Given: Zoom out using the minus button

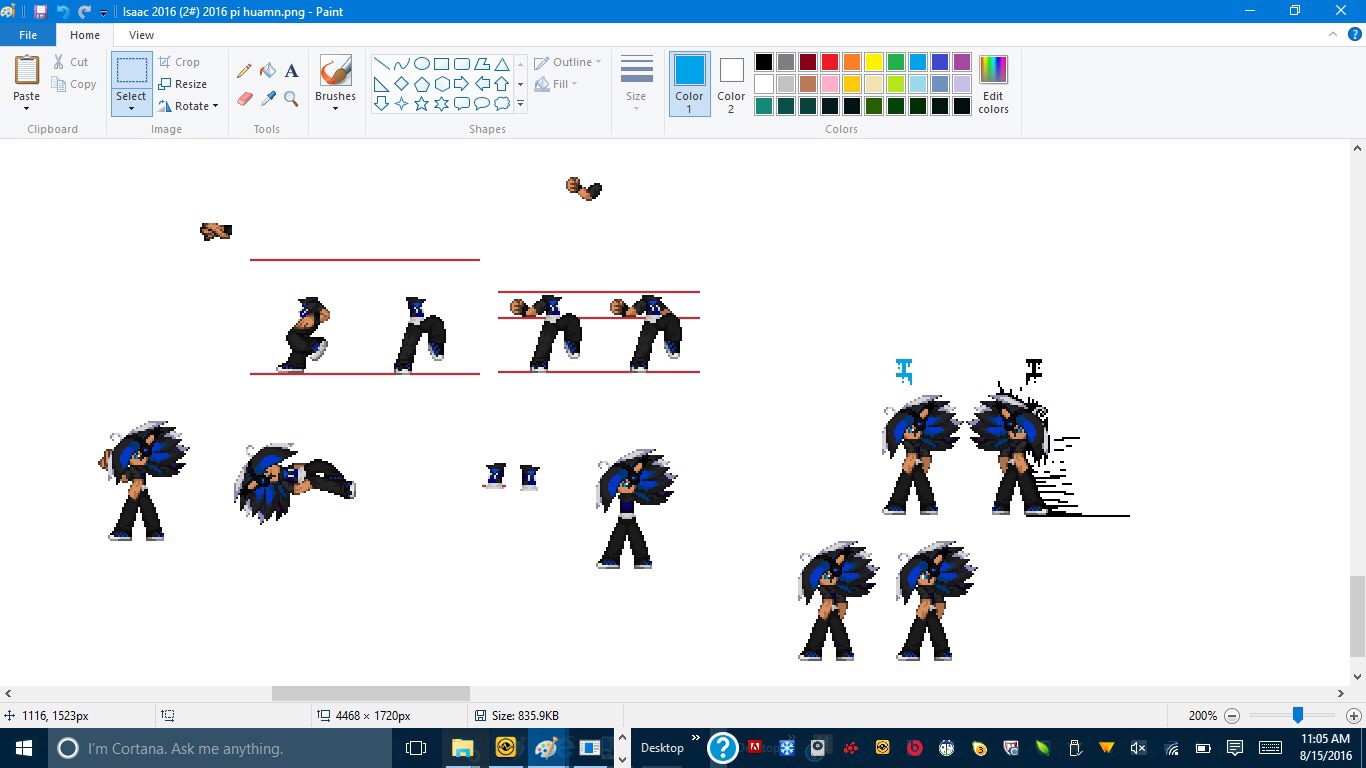Looking at the screenshot, I should (x=1232, y=716).
